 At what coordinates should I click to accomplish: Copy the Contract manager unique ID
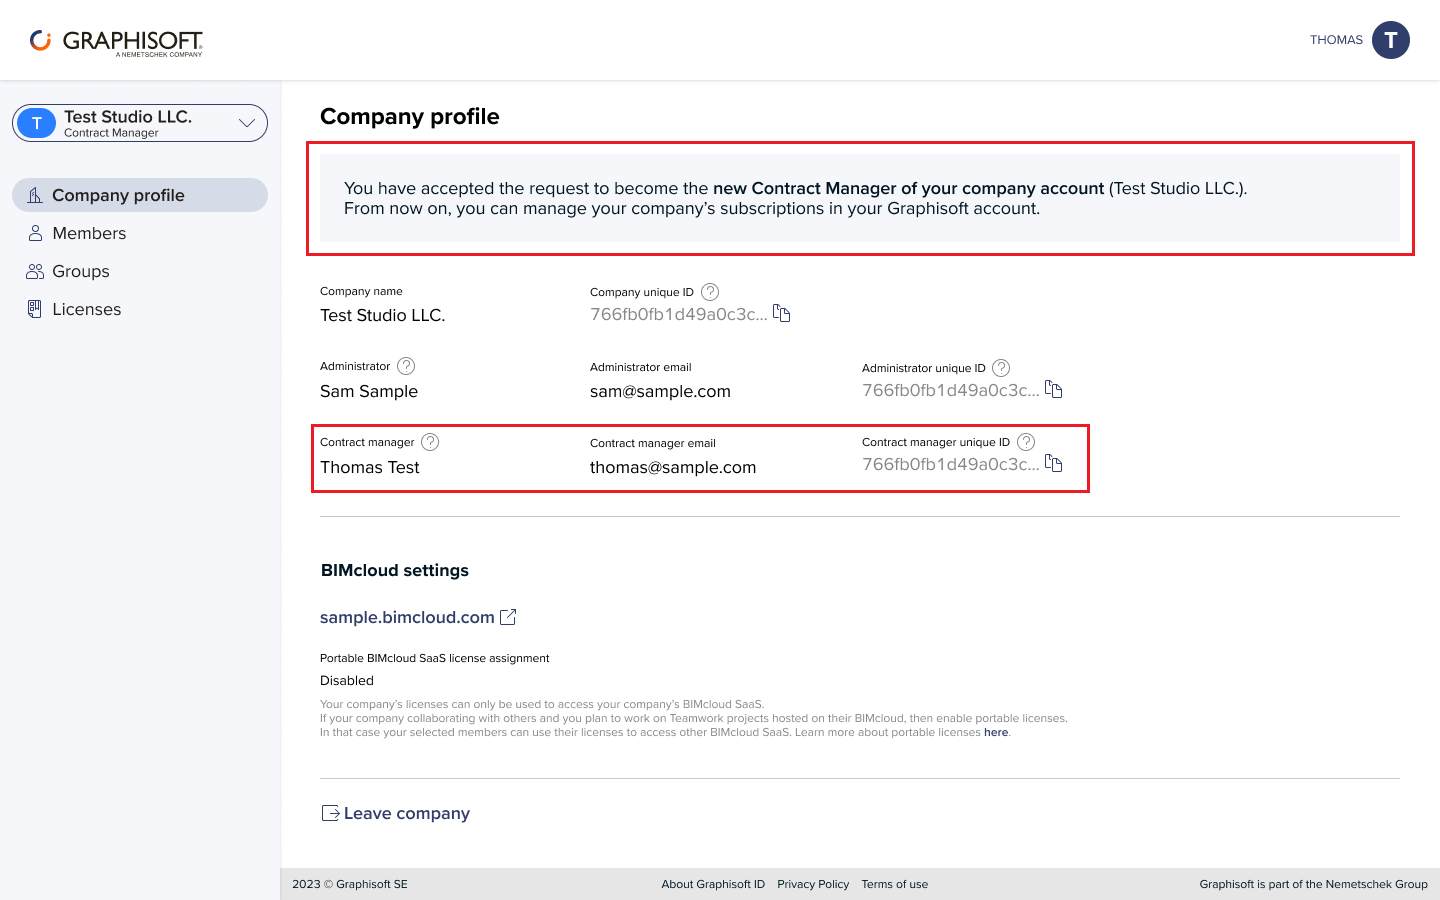[1053, 463]
